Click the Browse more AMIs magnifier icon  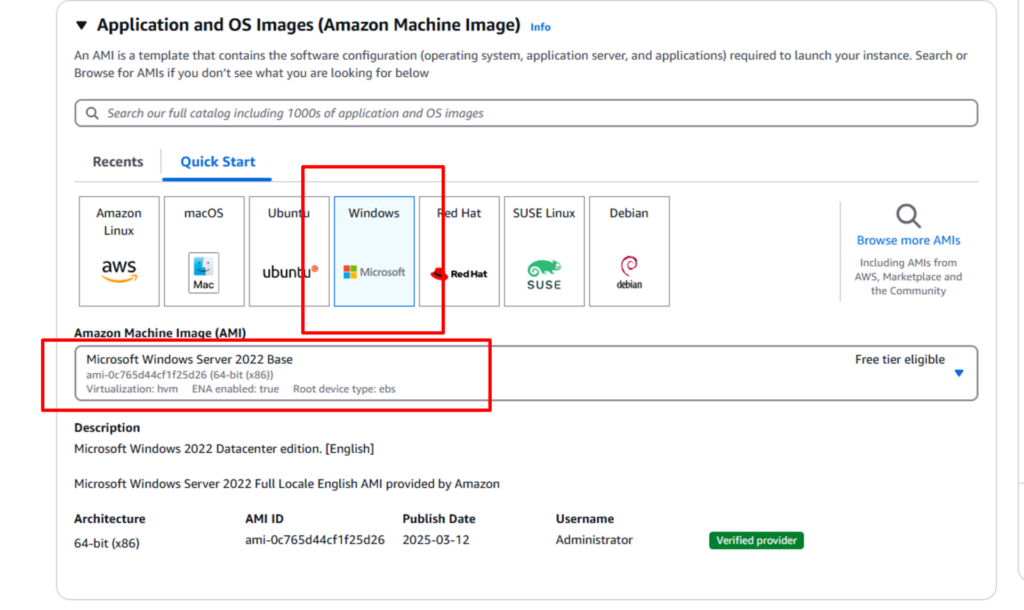(x=908, y=216)
